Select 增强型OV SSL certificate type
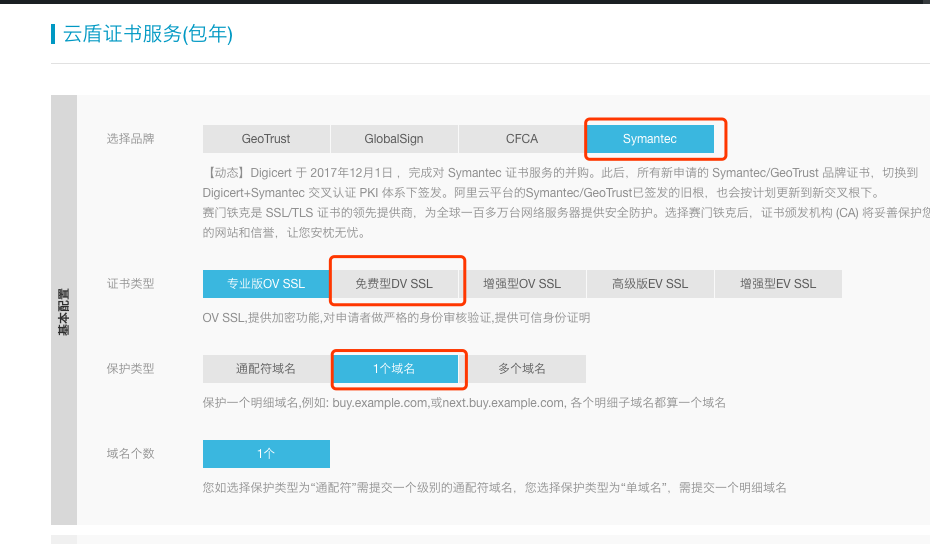The image size is (930, 544). (x=522, y=284)
